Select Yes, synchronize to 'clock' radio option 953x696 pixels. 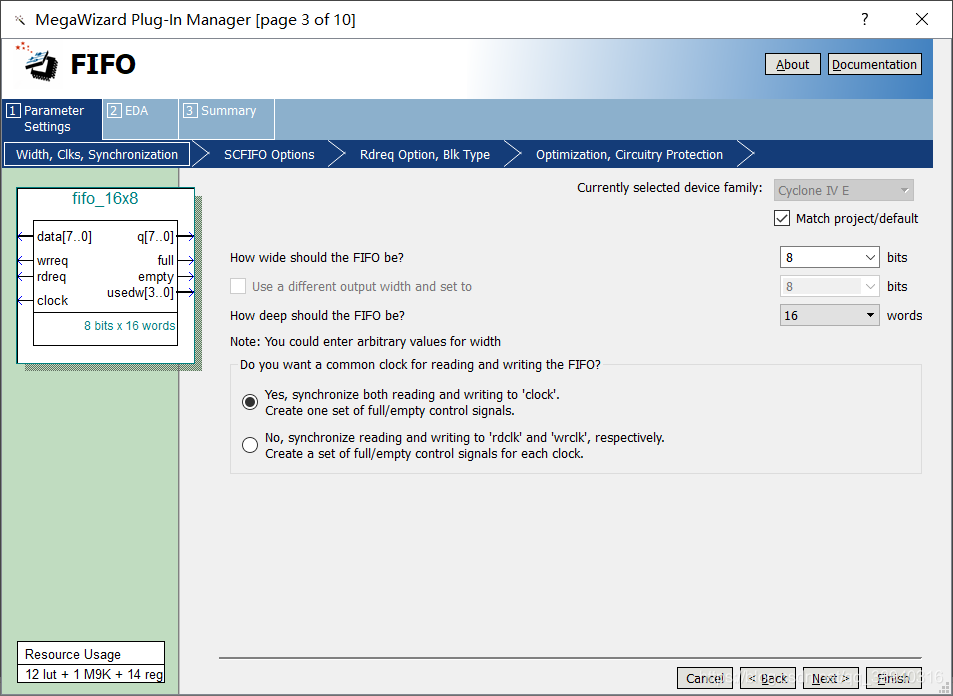(x=250, y=402)
